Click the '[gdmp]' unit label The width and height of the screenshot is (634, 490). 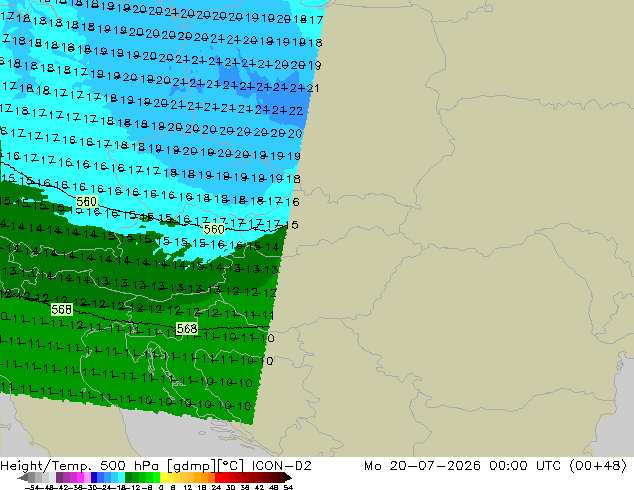(x=192, y=466)
